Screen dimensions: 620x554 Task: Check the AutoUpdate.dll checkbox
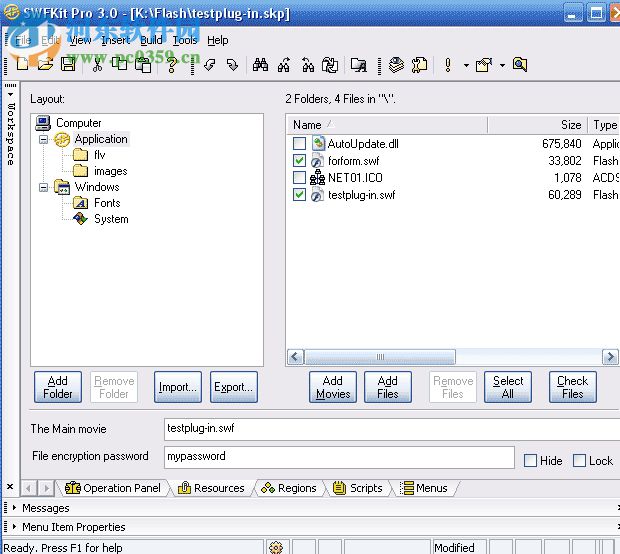point(299,144)
